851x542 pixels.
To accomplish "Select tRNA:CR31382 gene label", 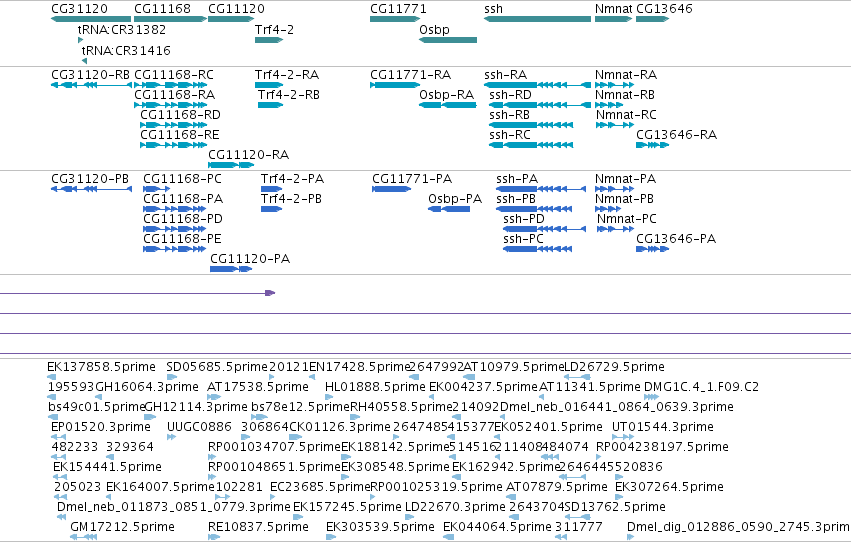I will [x=122, y=29].
